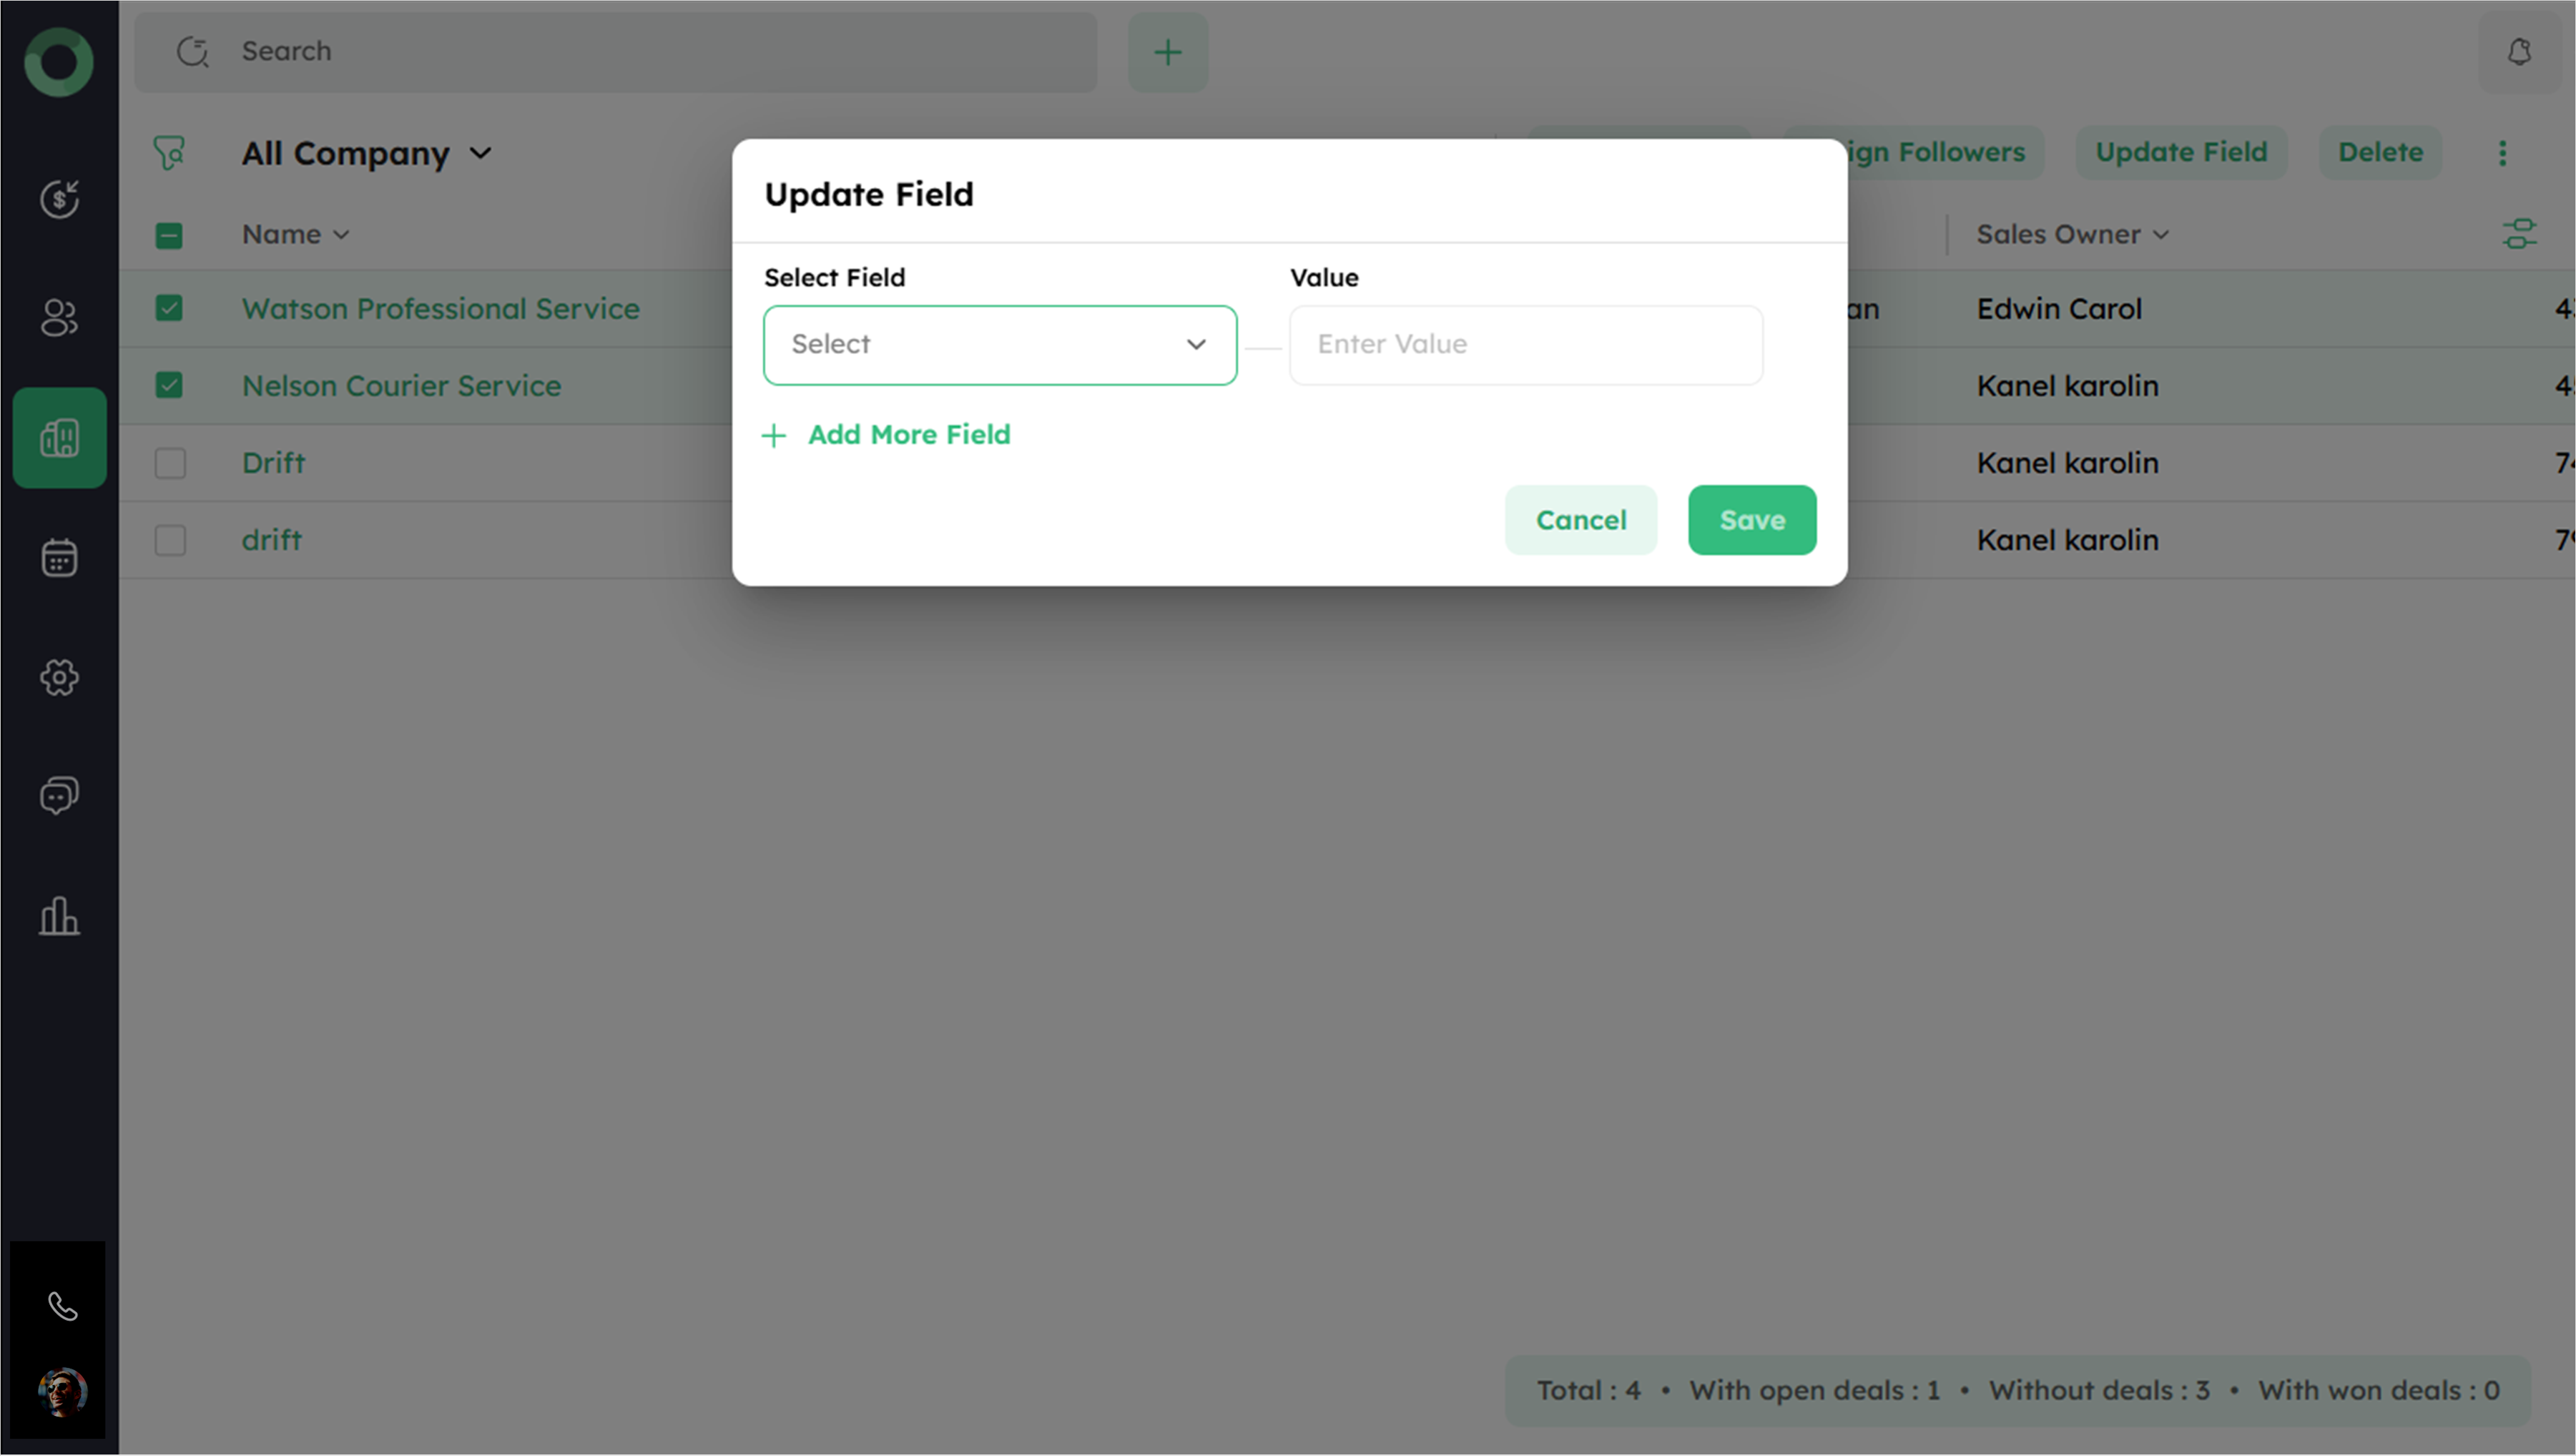The width and height of the screenshot is (2576, 1456).
Task: Check the Drift row checkbox
Action: [170, 463]
